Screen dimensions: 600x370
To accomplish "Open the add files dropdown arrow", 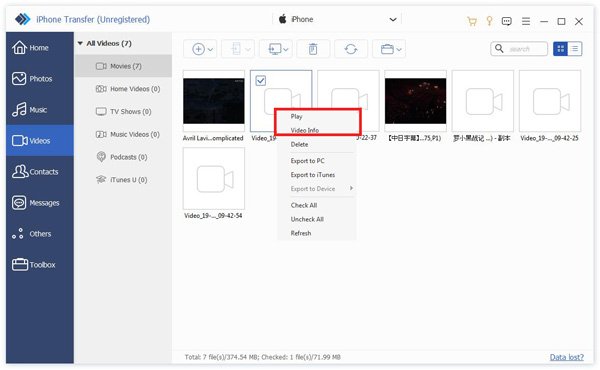I will point(210,49).
